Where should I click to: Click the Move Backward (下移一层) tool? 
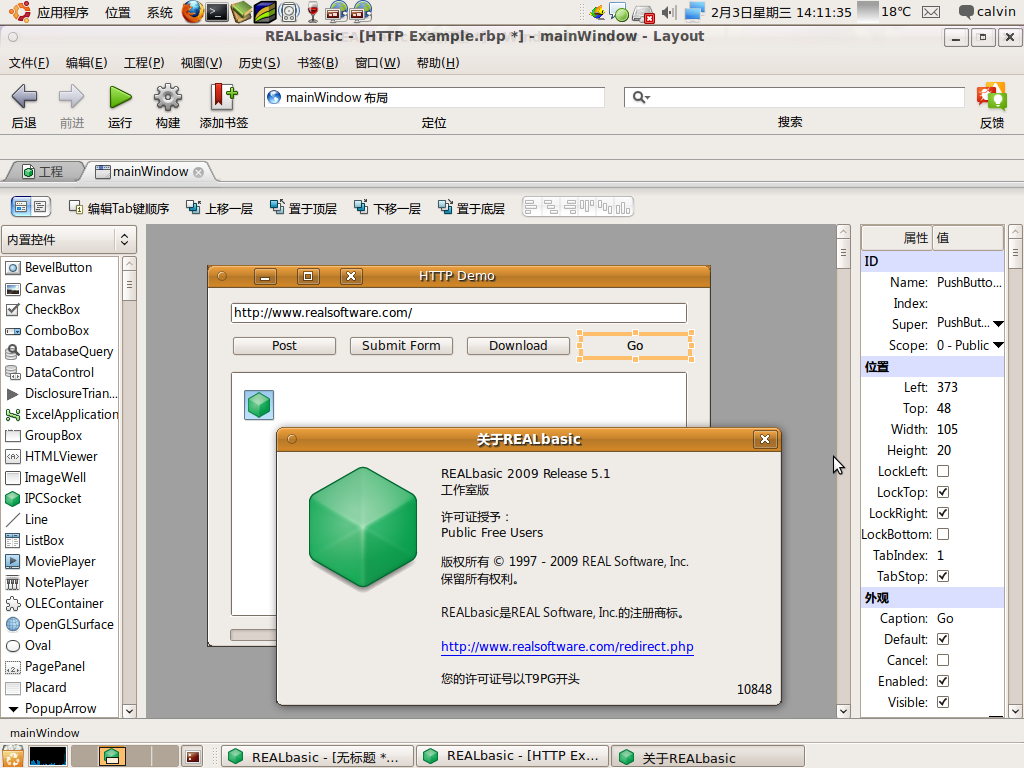click(x=387, y=208)
